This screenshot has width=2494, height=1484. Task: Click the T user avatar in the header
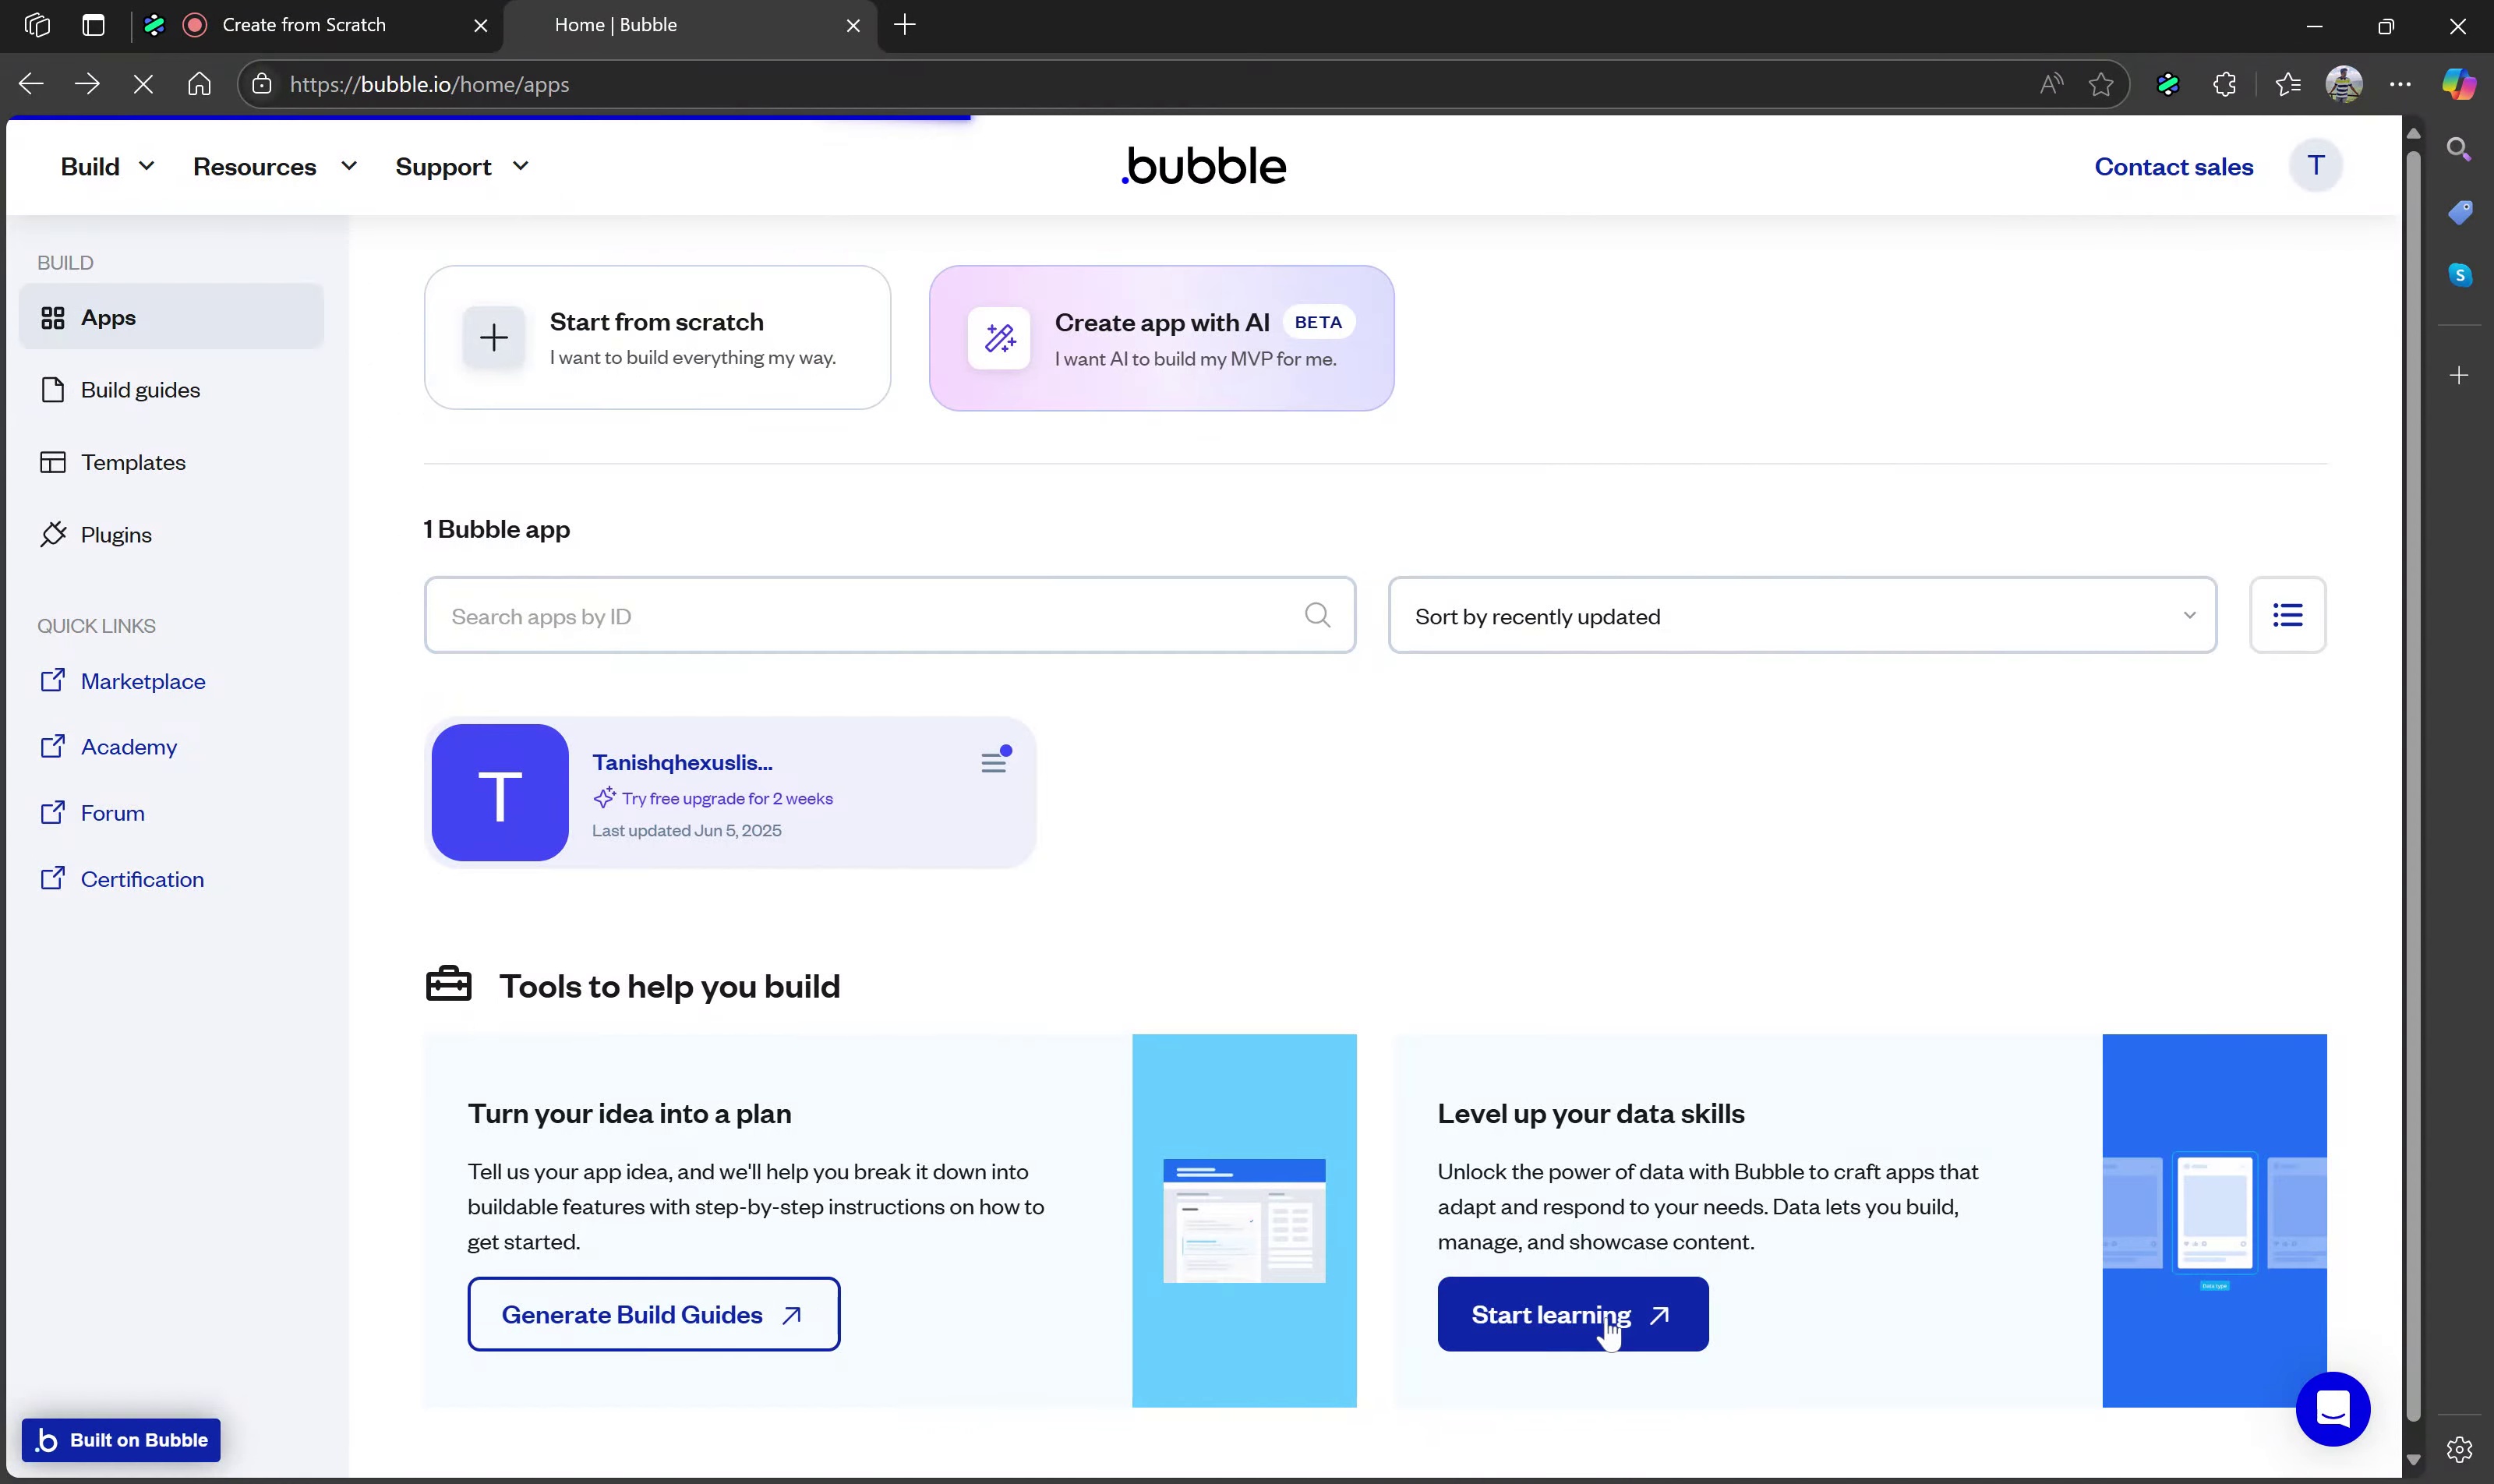click(2315, 166)
